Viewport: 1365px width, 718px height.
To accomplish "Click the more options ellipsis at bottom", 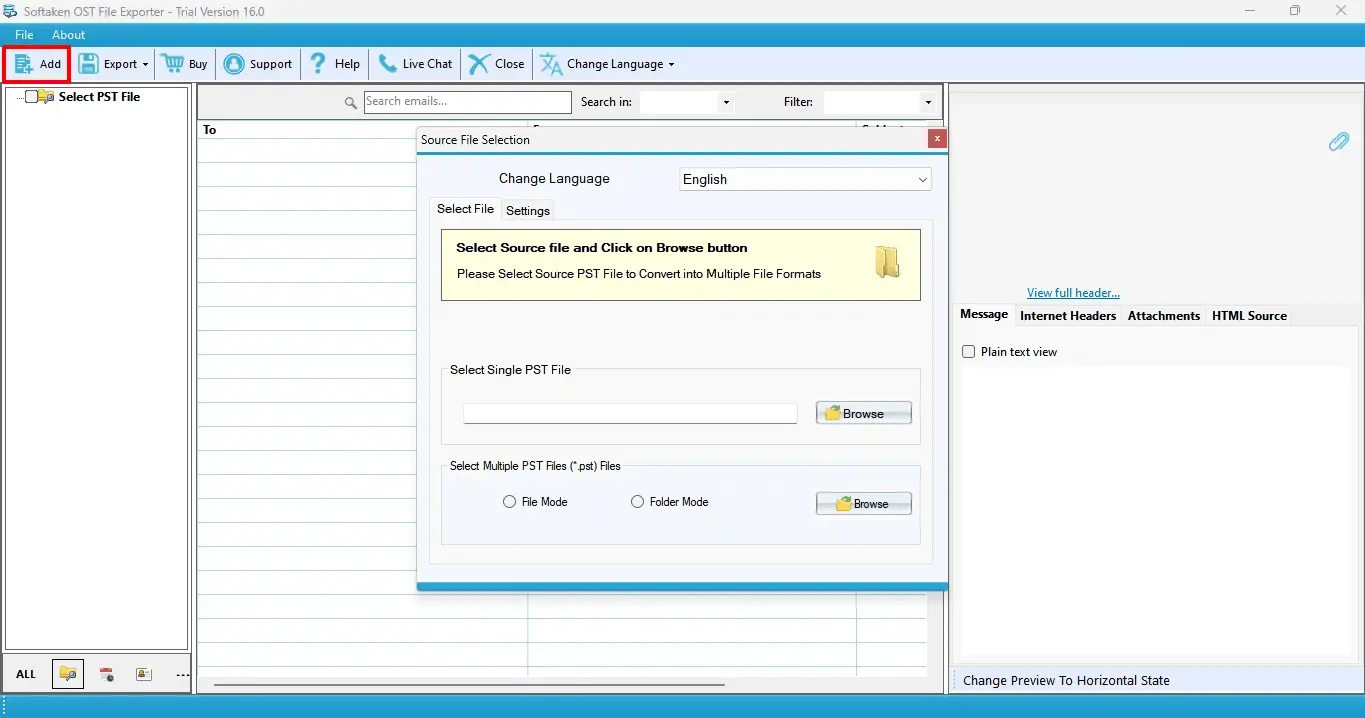I will click(182, 675).
